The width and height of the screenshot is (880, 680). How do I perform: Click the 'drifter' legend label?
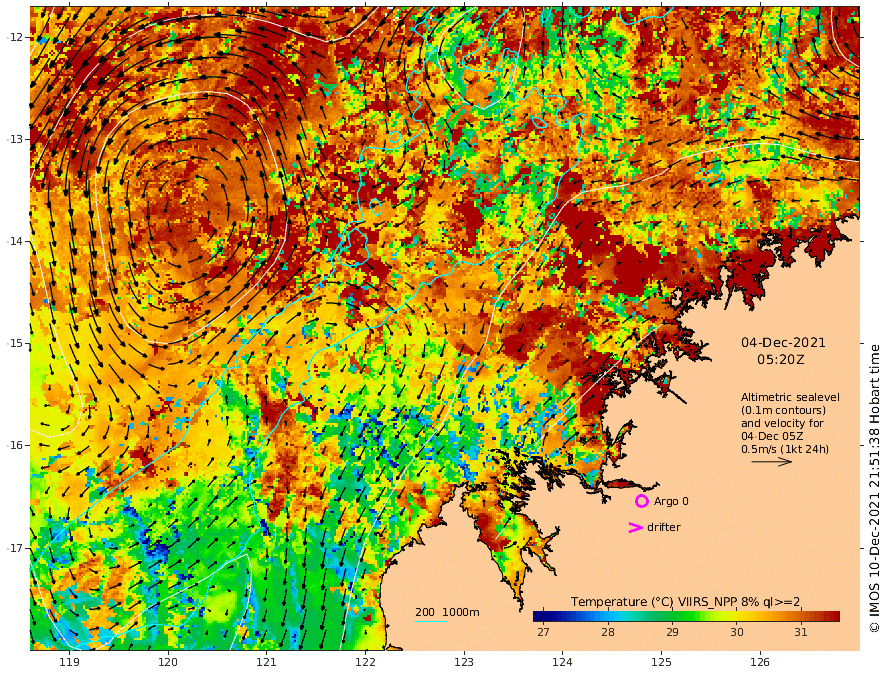click(x=663, y=527)
